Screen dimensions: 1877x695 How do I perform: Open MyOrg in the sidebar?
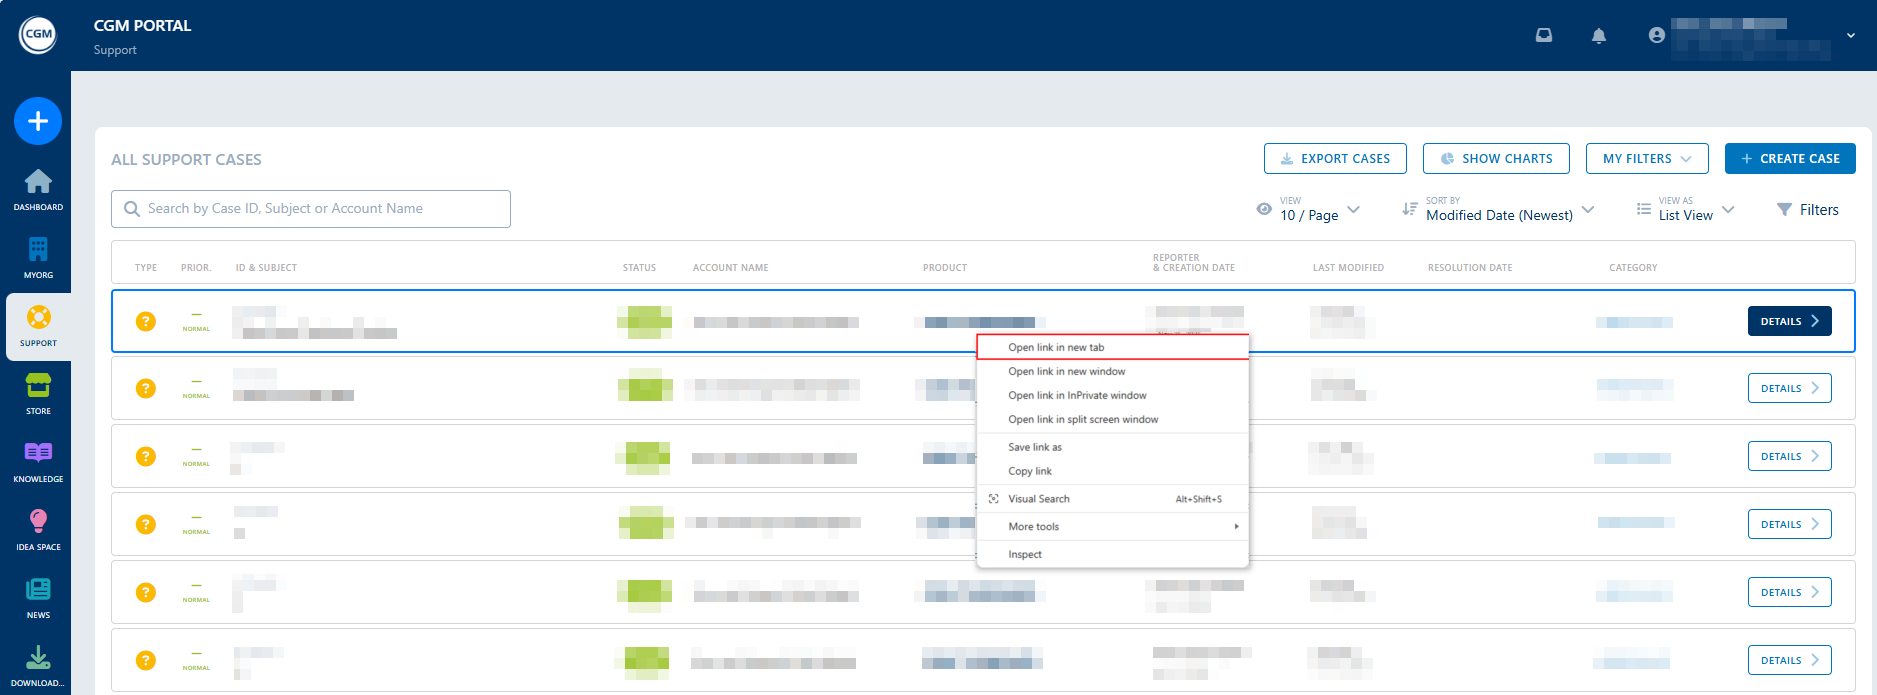point(38,251)
